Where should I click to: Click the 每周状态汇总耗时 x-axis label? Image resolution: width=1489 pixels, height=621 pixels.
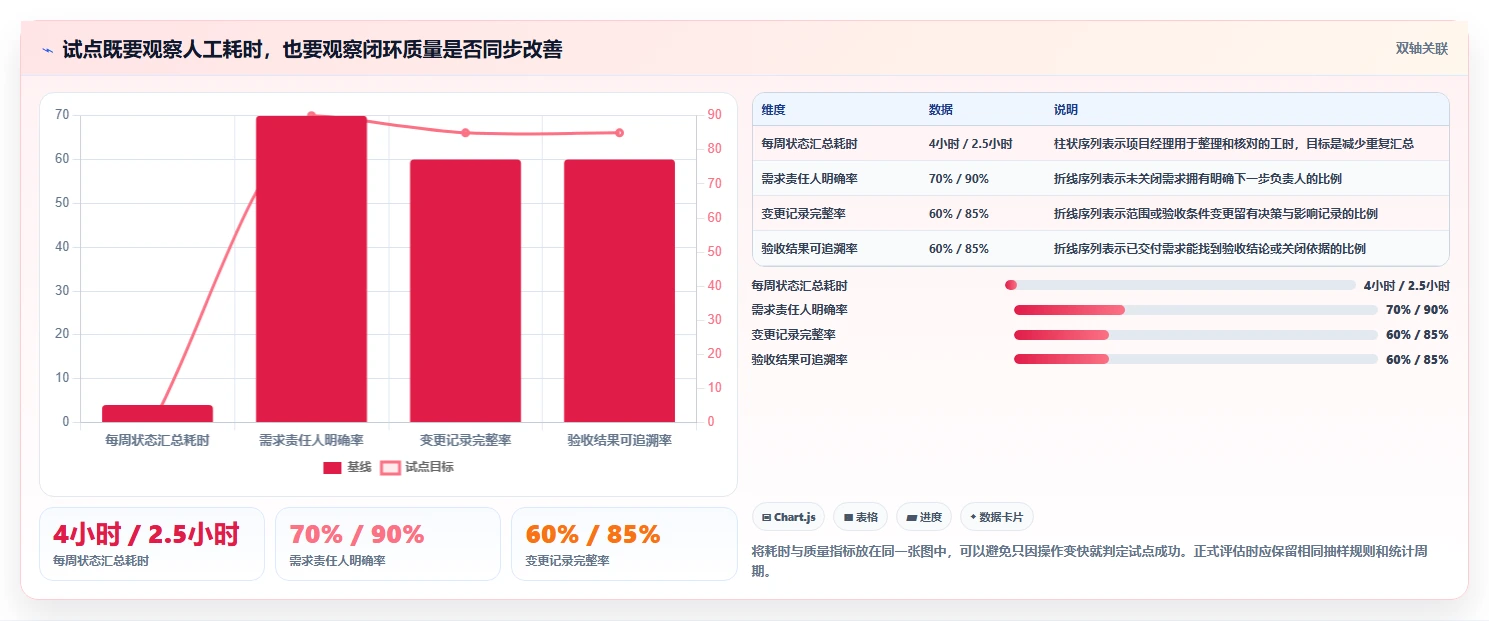click(157, 440)
